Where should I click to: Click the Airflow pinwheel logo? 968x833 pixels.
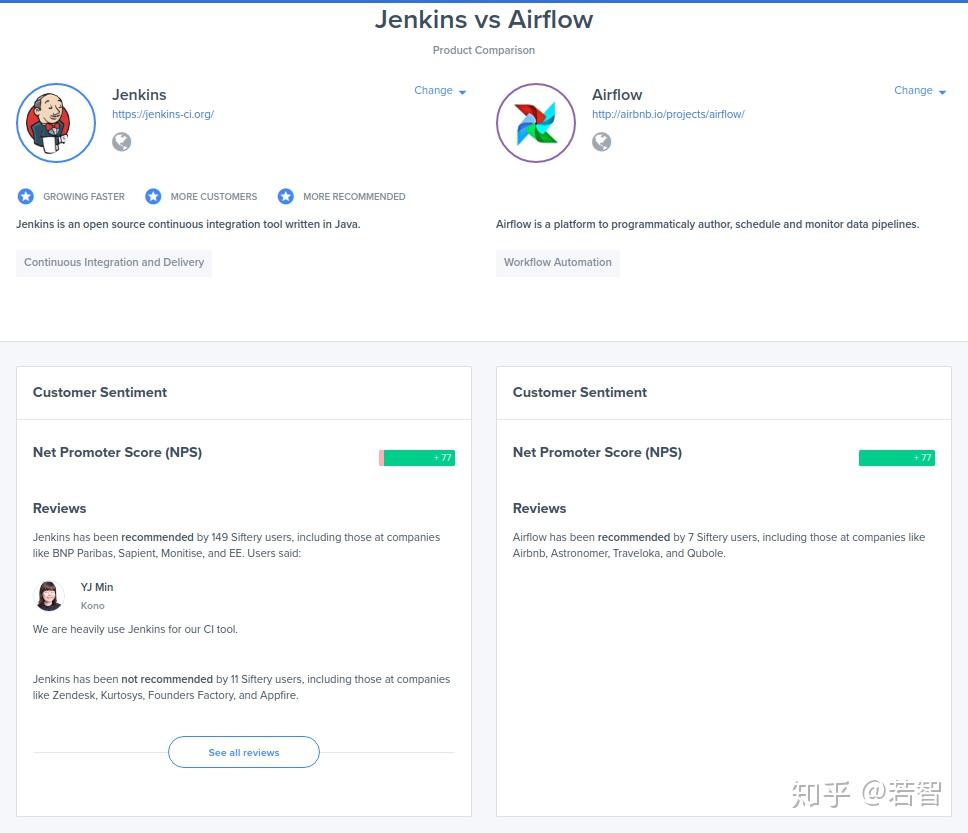point(536,123)
